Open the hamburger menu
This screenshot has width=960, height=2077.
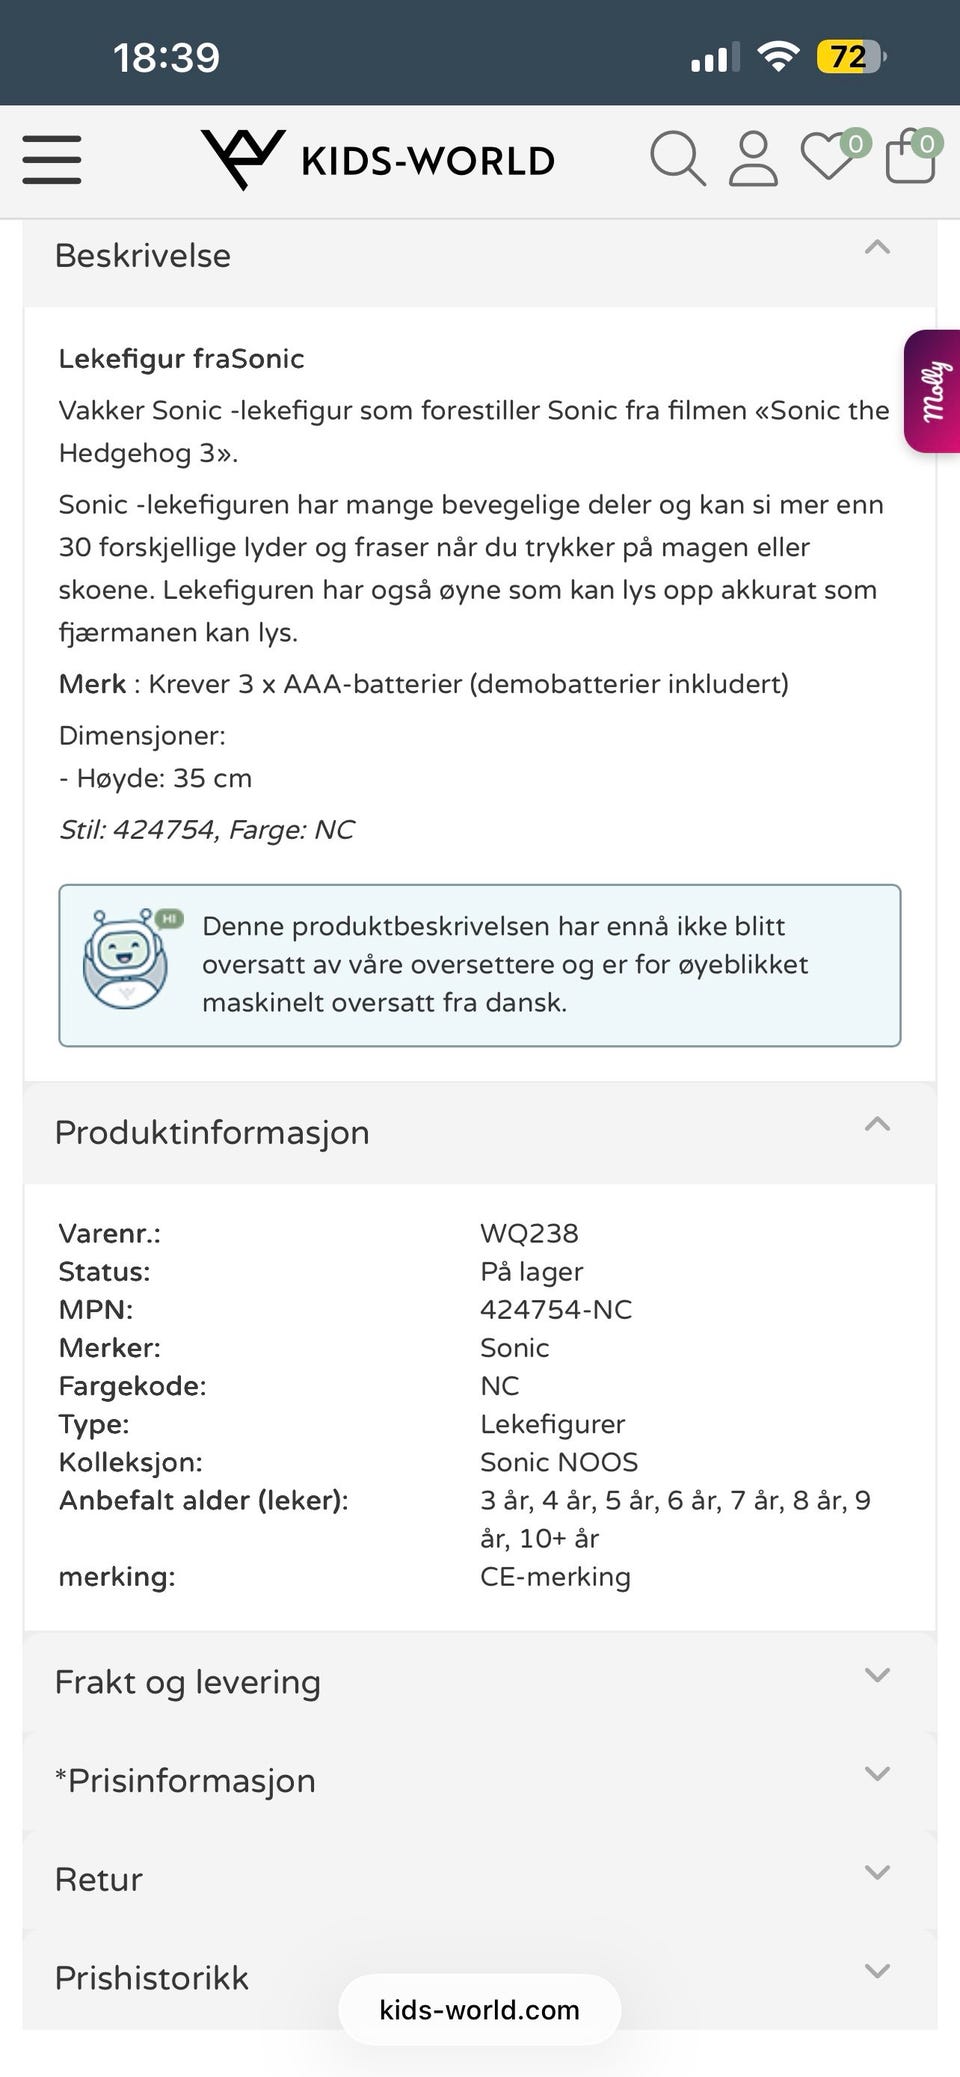click(51, 160)
